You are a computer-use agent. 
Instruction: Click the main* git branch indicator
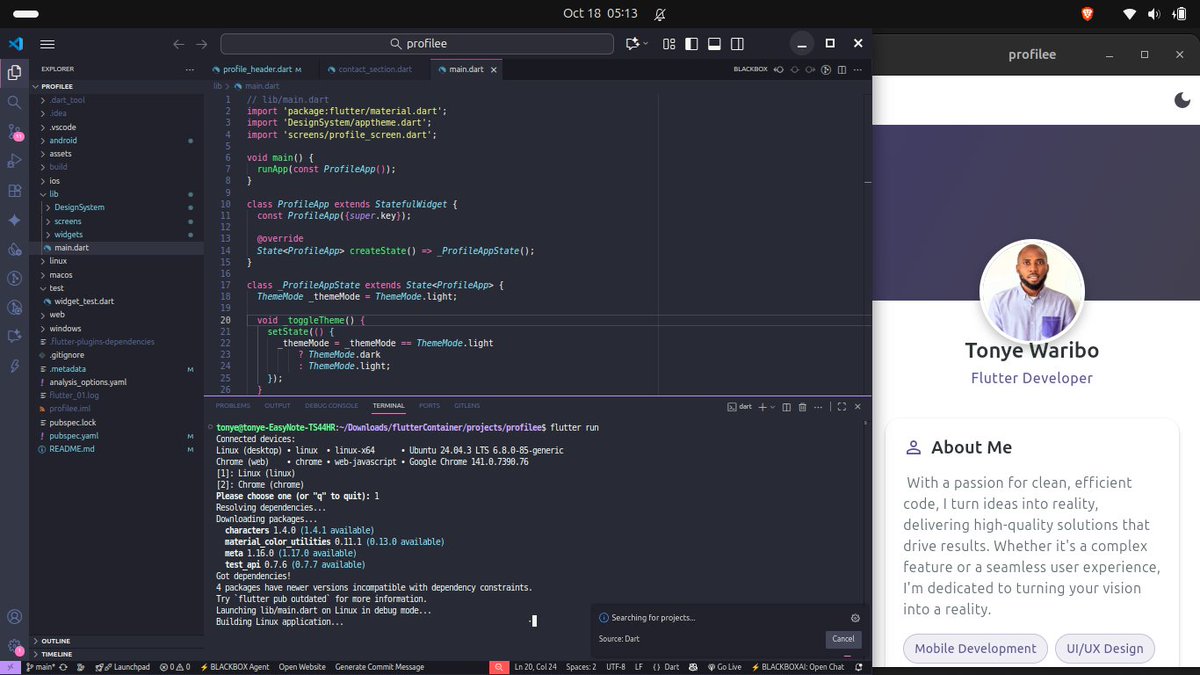coord(42,667)
